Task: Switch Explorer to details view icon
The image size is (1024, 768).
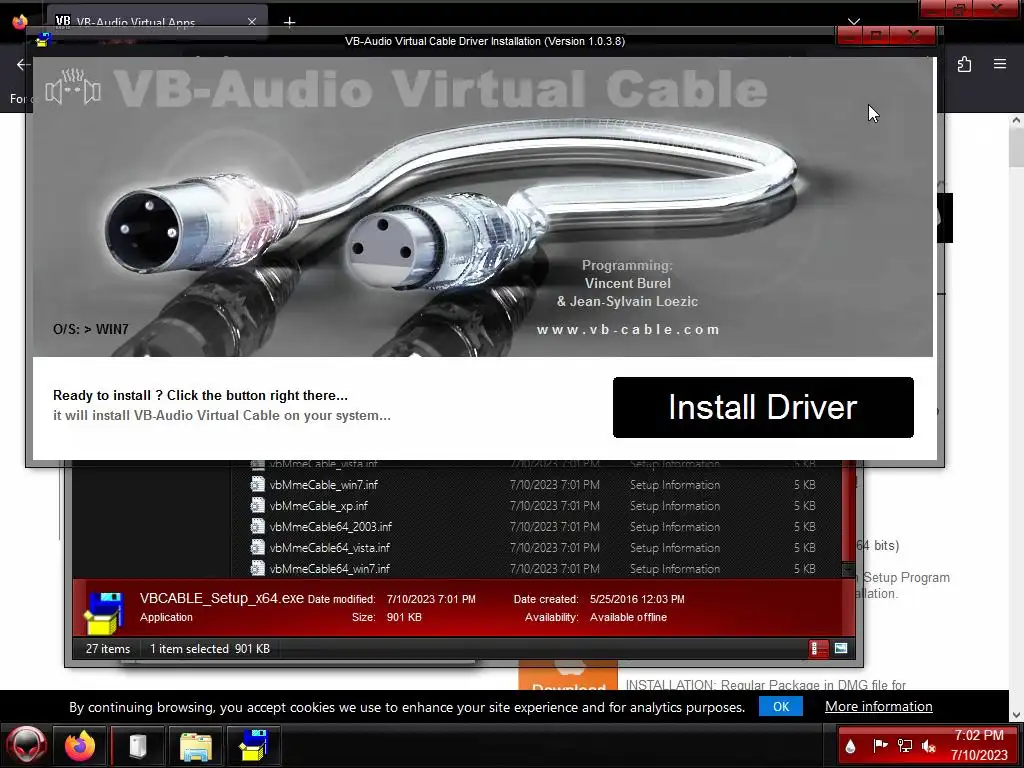Action: tap(818, 648)
